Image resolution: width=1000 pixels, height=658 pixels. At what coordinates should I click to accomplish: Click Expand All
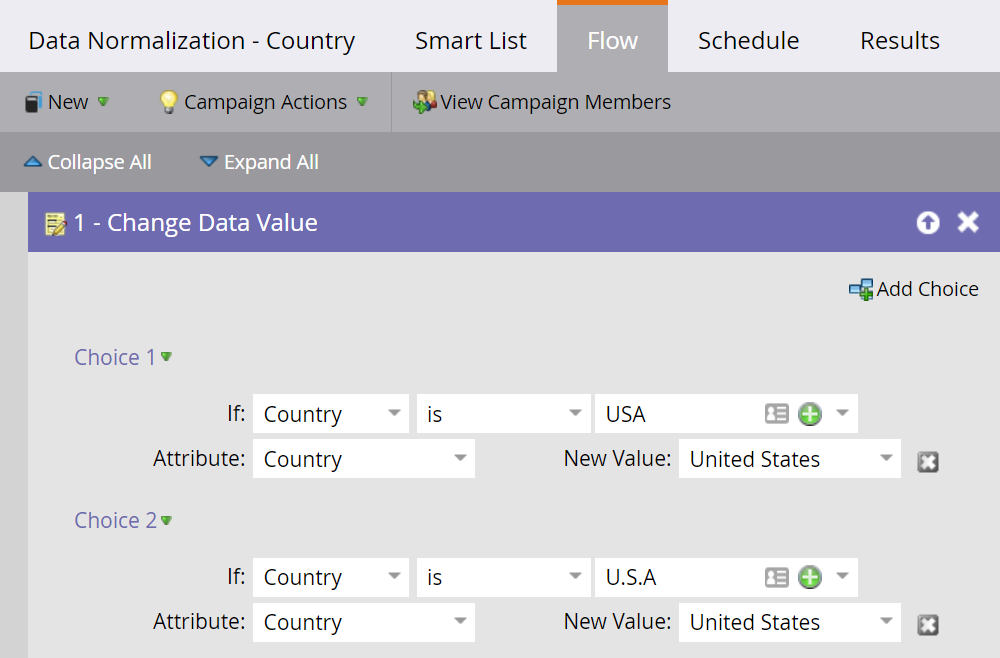pyautogui.click(x=258, y=162)
